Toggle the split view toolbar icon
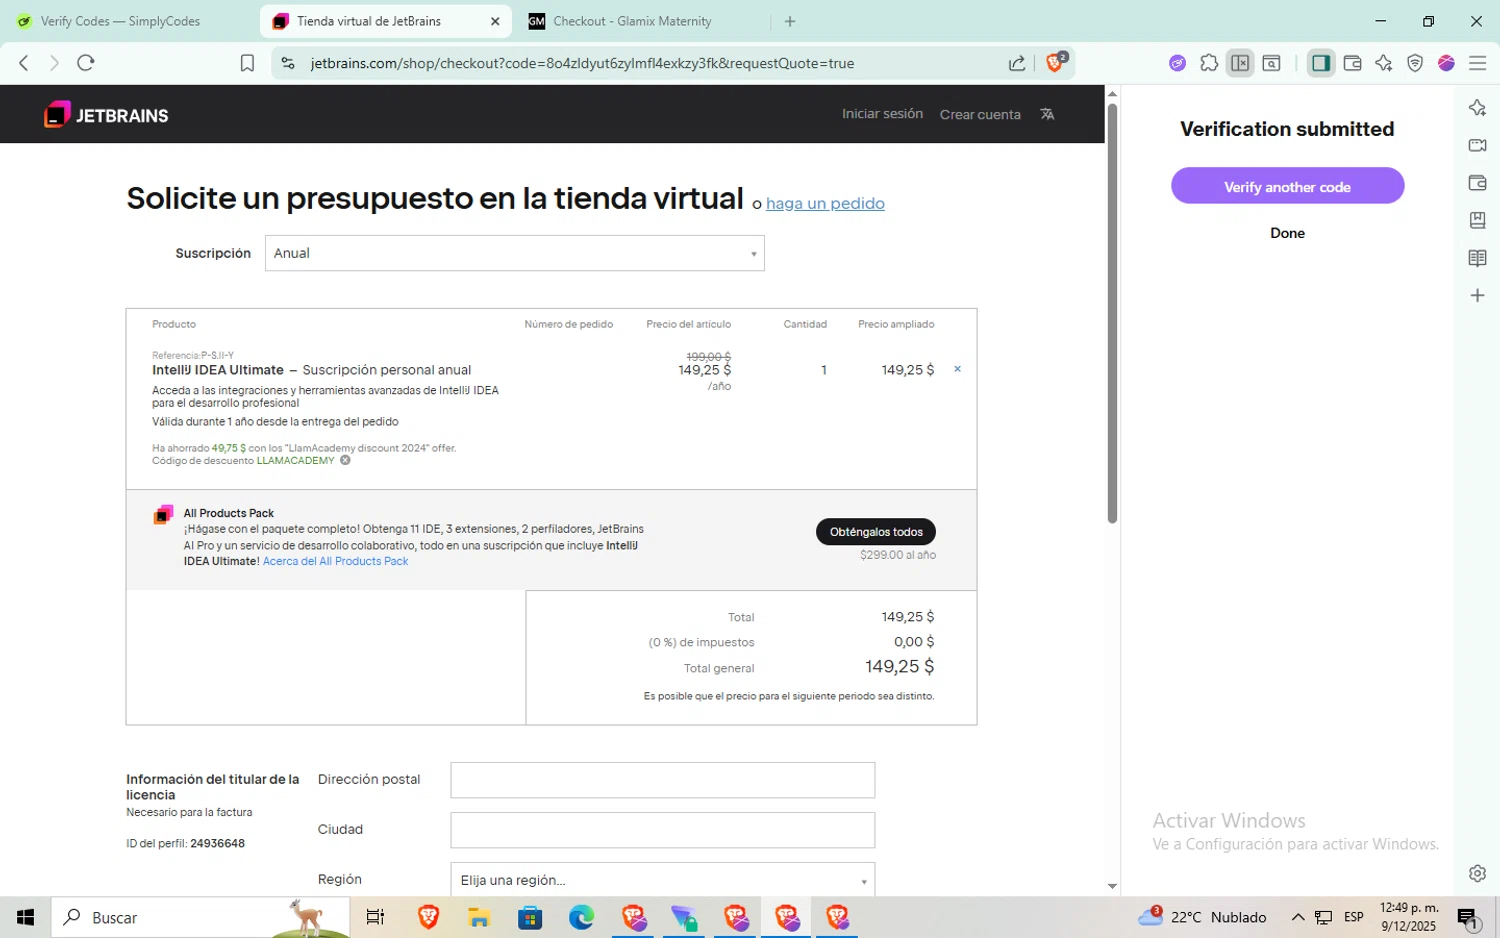 1240,63
